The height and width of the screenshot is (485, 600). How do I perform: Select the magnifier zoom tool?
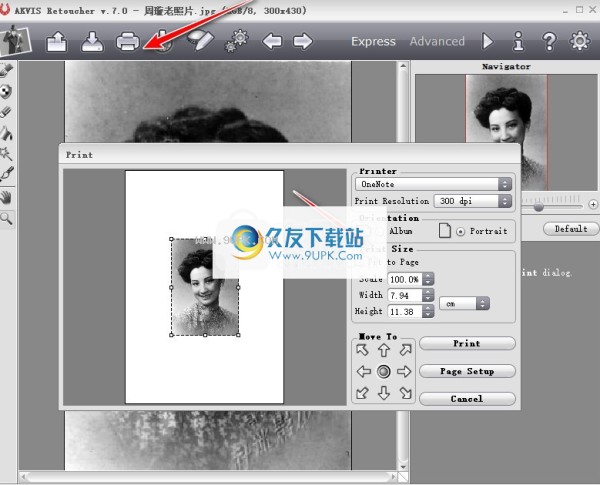(6, 219)
